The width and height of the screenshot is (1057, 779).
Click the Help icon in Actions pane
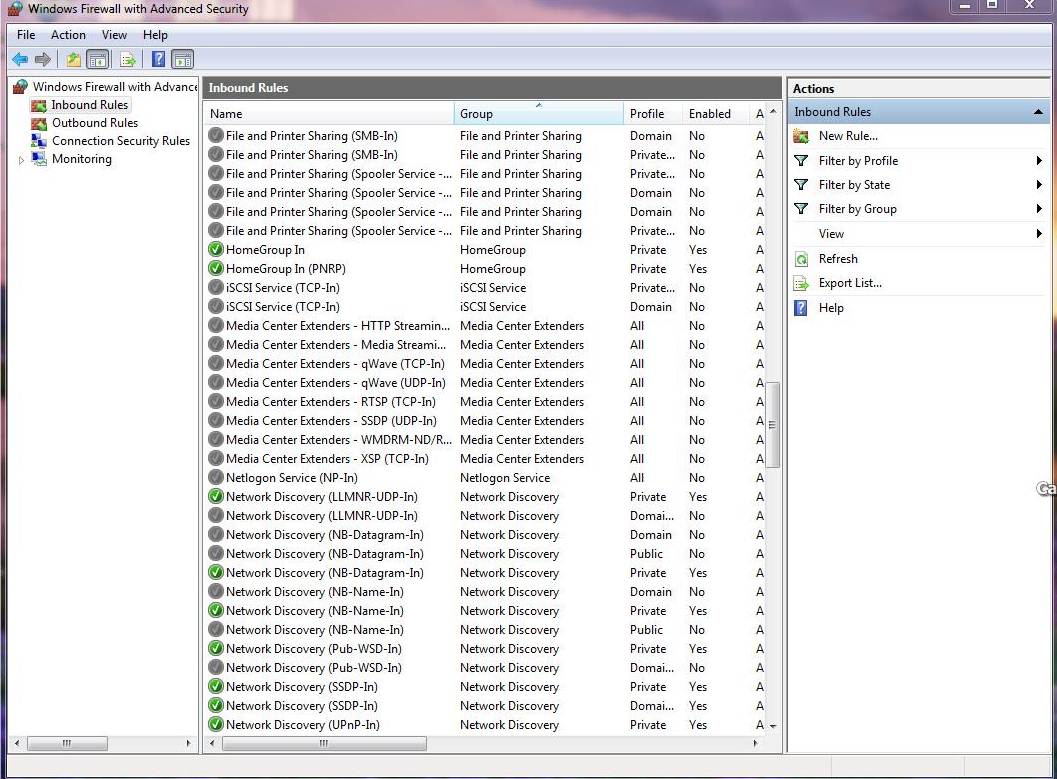click(x=801, y=309)
